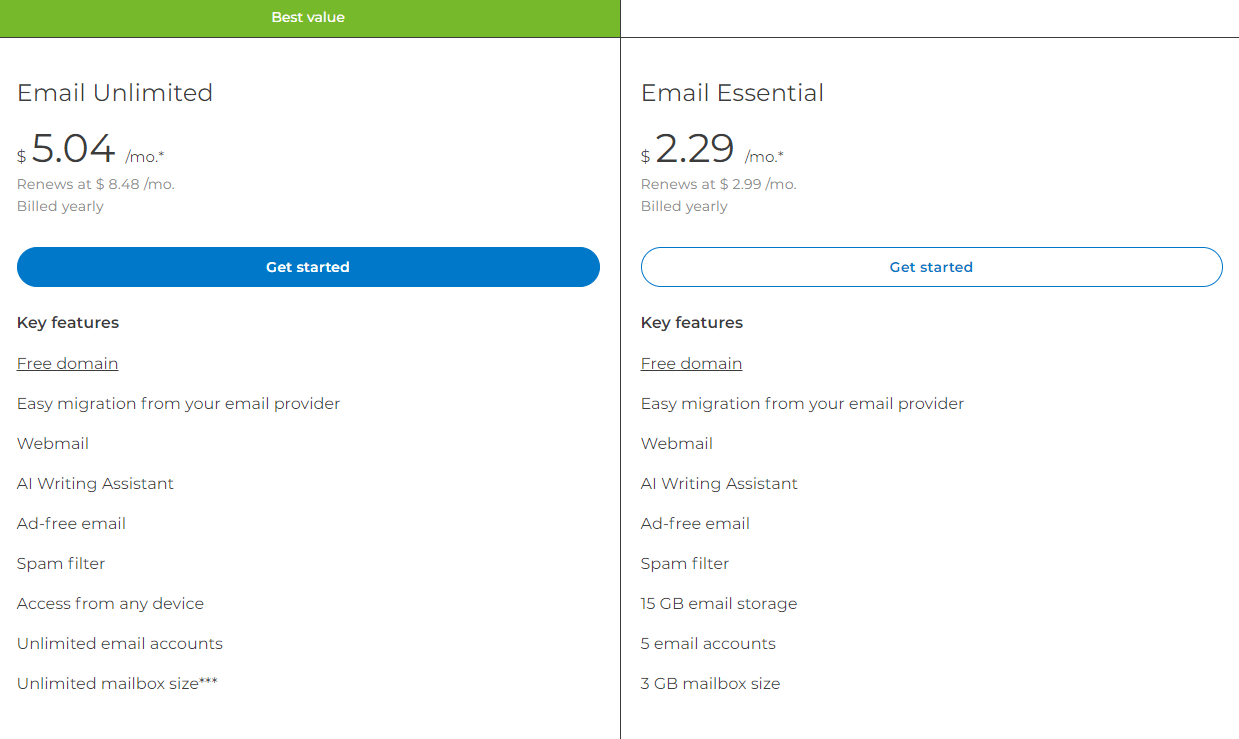
Task: Click Unlimited email accounts in left column
Action: [119, 643]
